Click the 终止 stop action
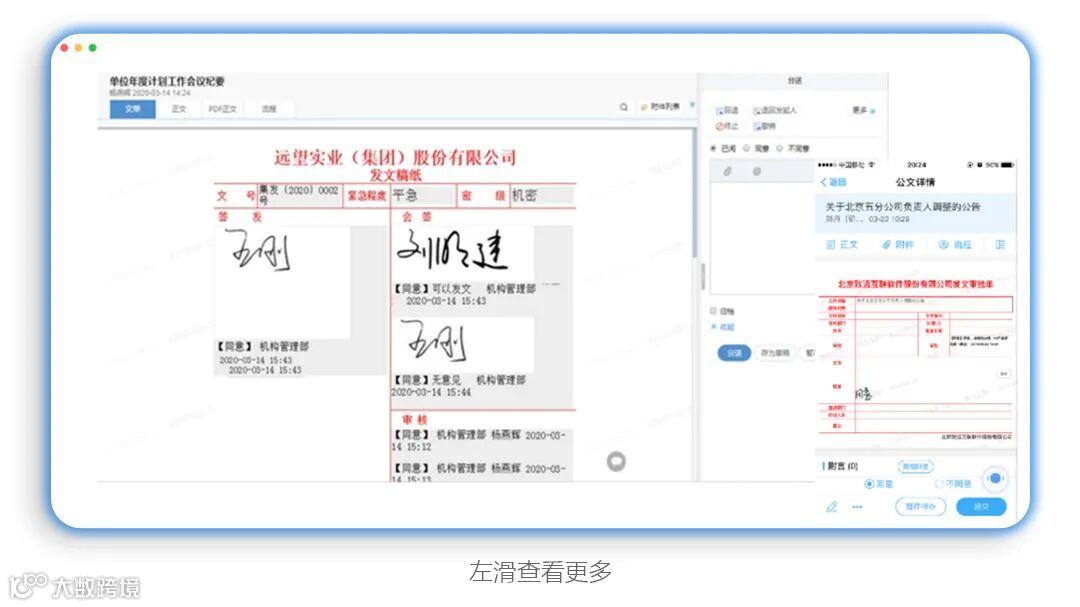This screenshot has width=1080, height=607. (727, 126)
